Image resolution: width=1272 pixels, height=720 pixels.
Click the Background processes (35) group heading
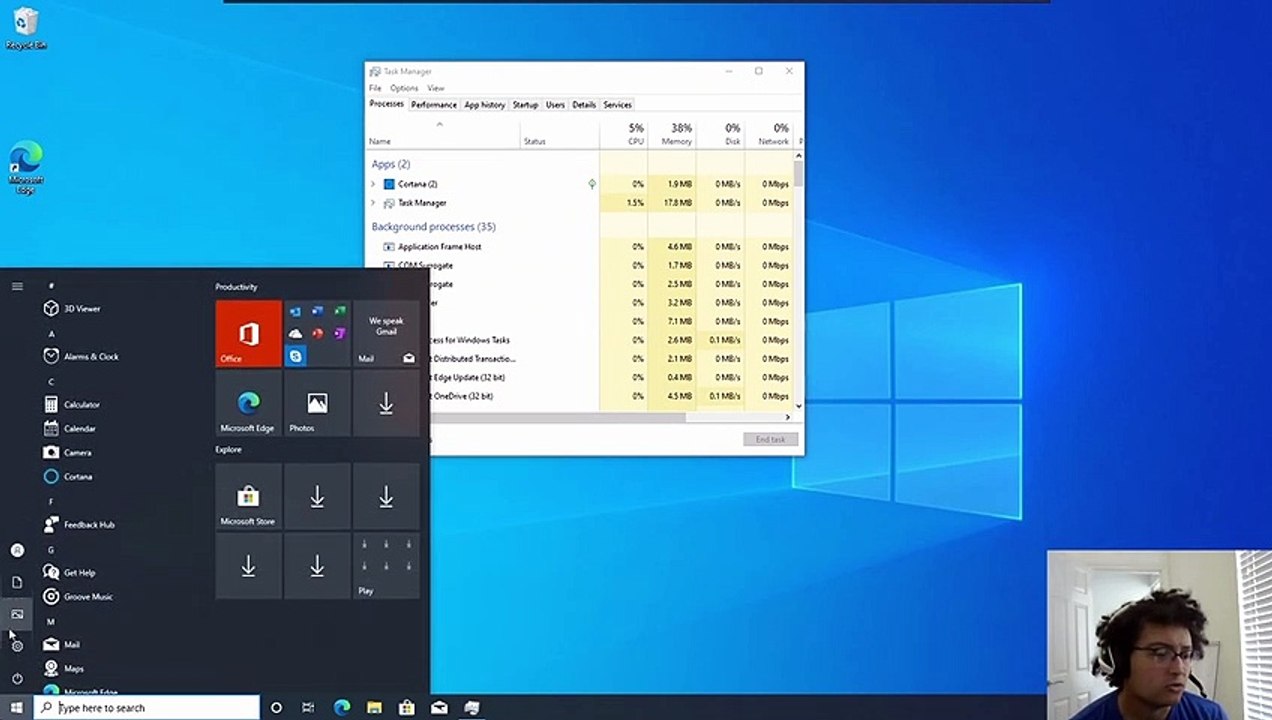[x=433, y=227]
